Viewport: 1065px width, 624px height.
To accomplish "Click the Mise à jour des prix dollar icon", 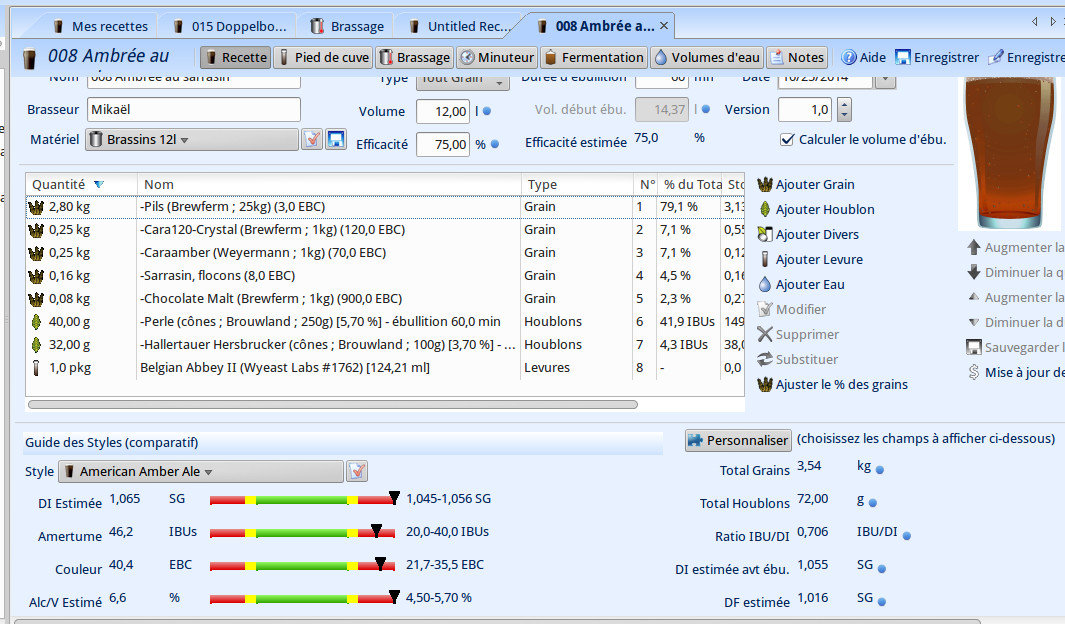I will (974, 372).
